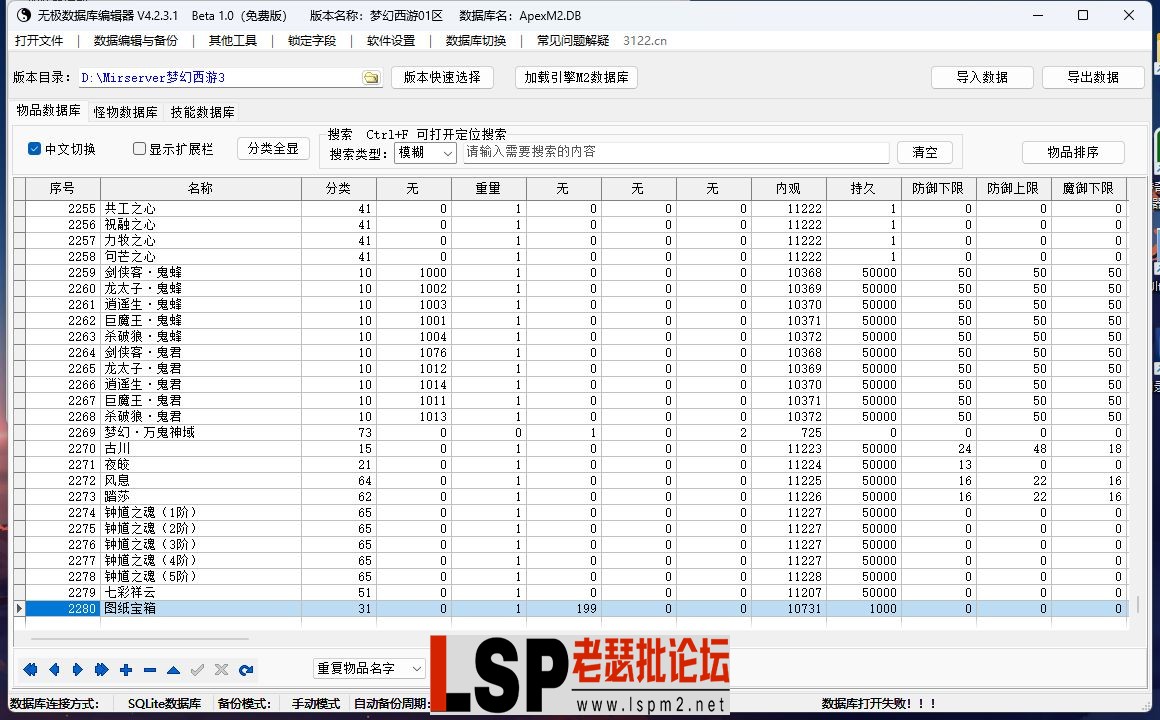Click the 版本目录 path field
1160x720 pixels.
point(229,78)
